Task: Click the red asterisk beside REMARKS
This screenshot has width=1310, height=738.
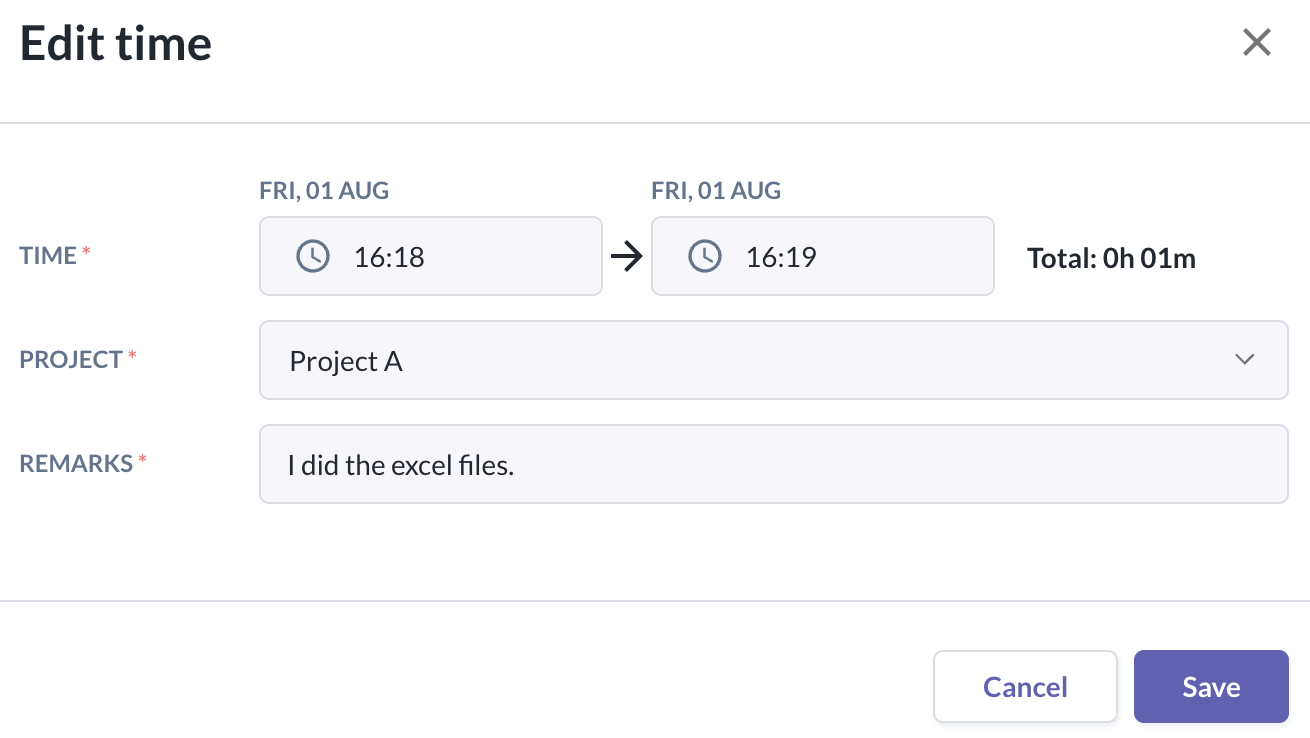Action: (x=142, y=461)
